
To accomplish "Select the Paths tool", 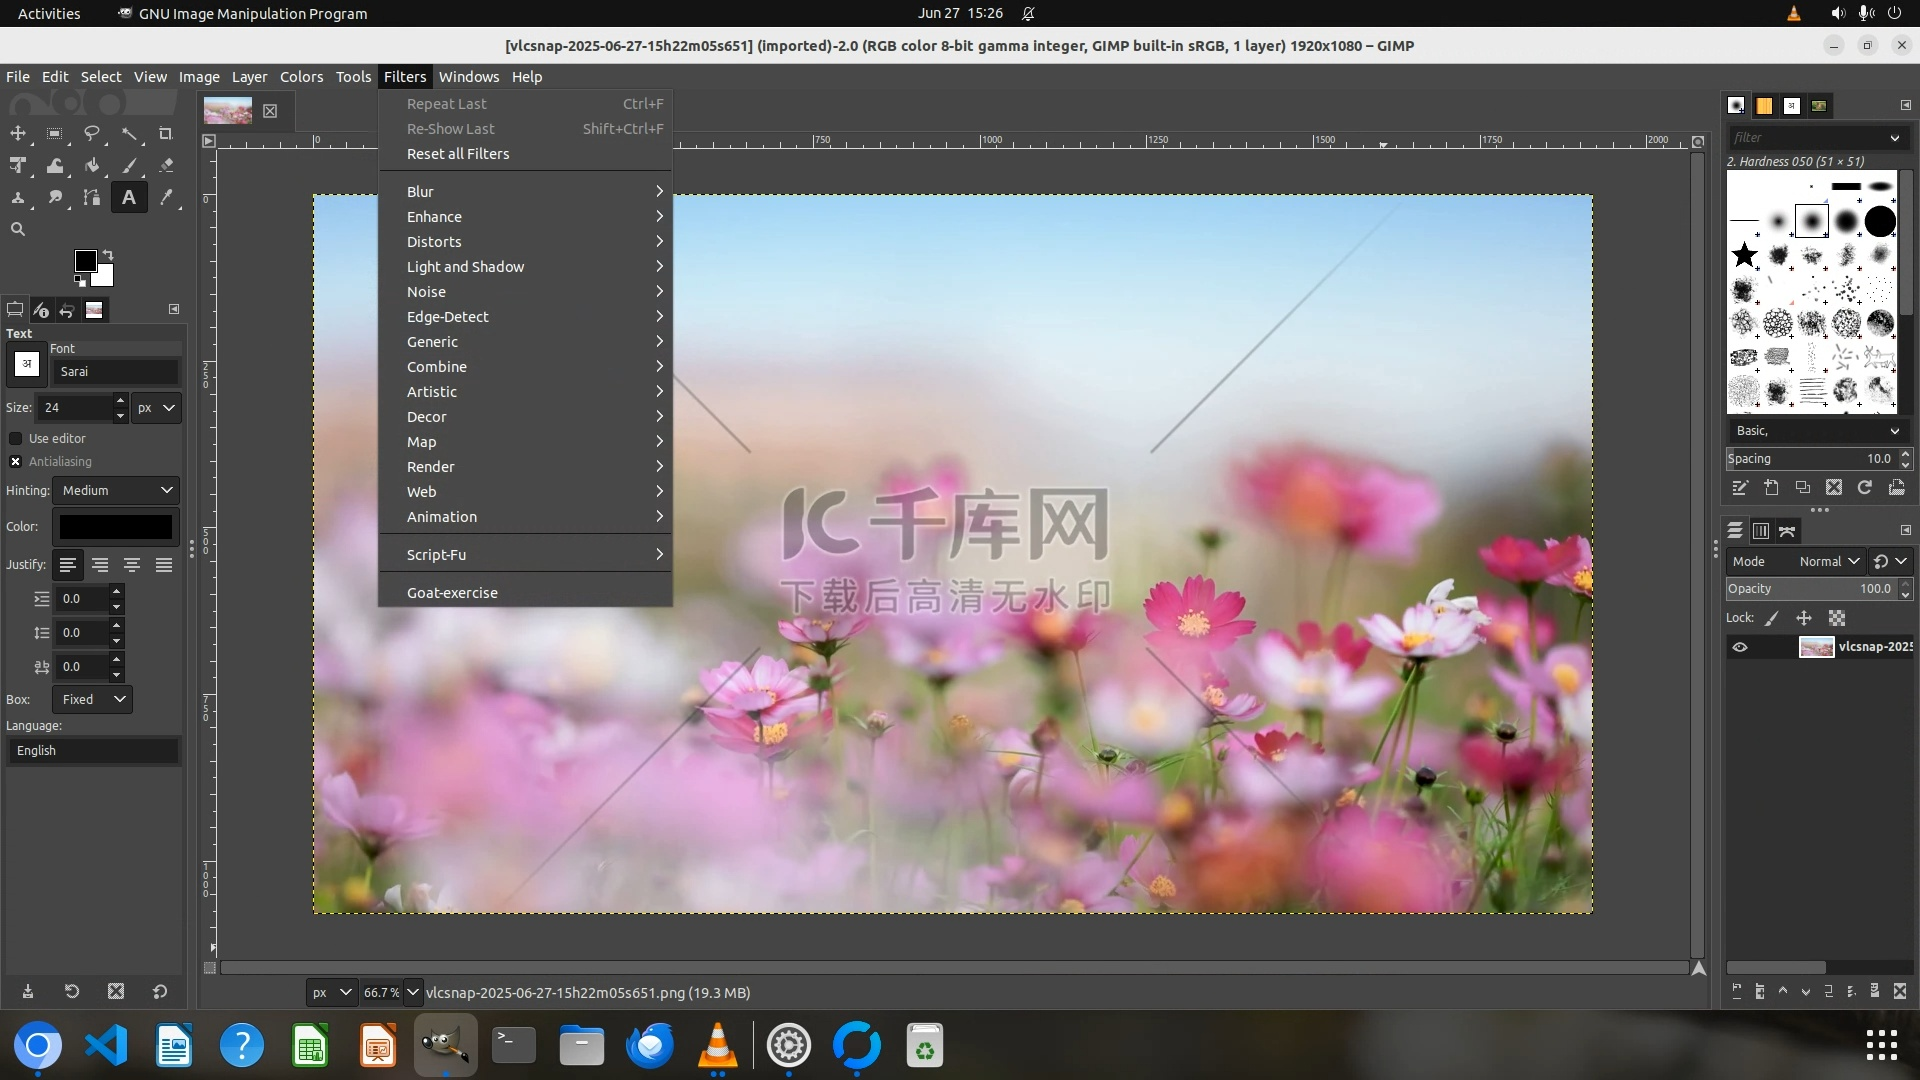I will 92,198.
